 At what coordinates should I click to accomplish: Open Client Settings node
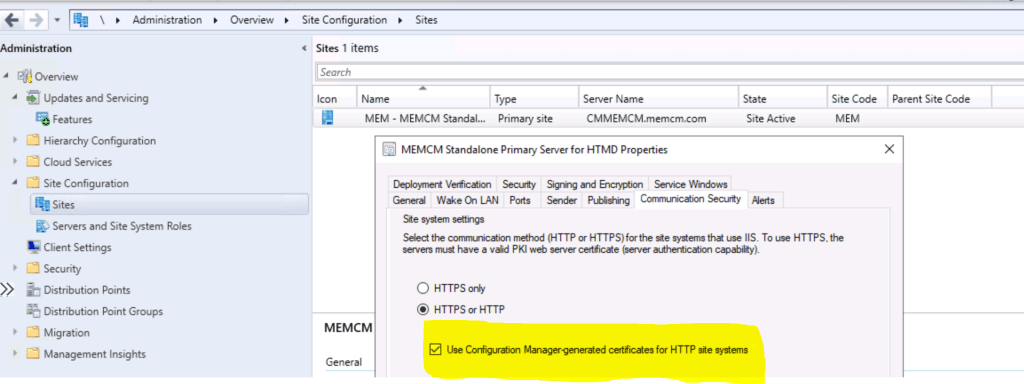point(77,248)
